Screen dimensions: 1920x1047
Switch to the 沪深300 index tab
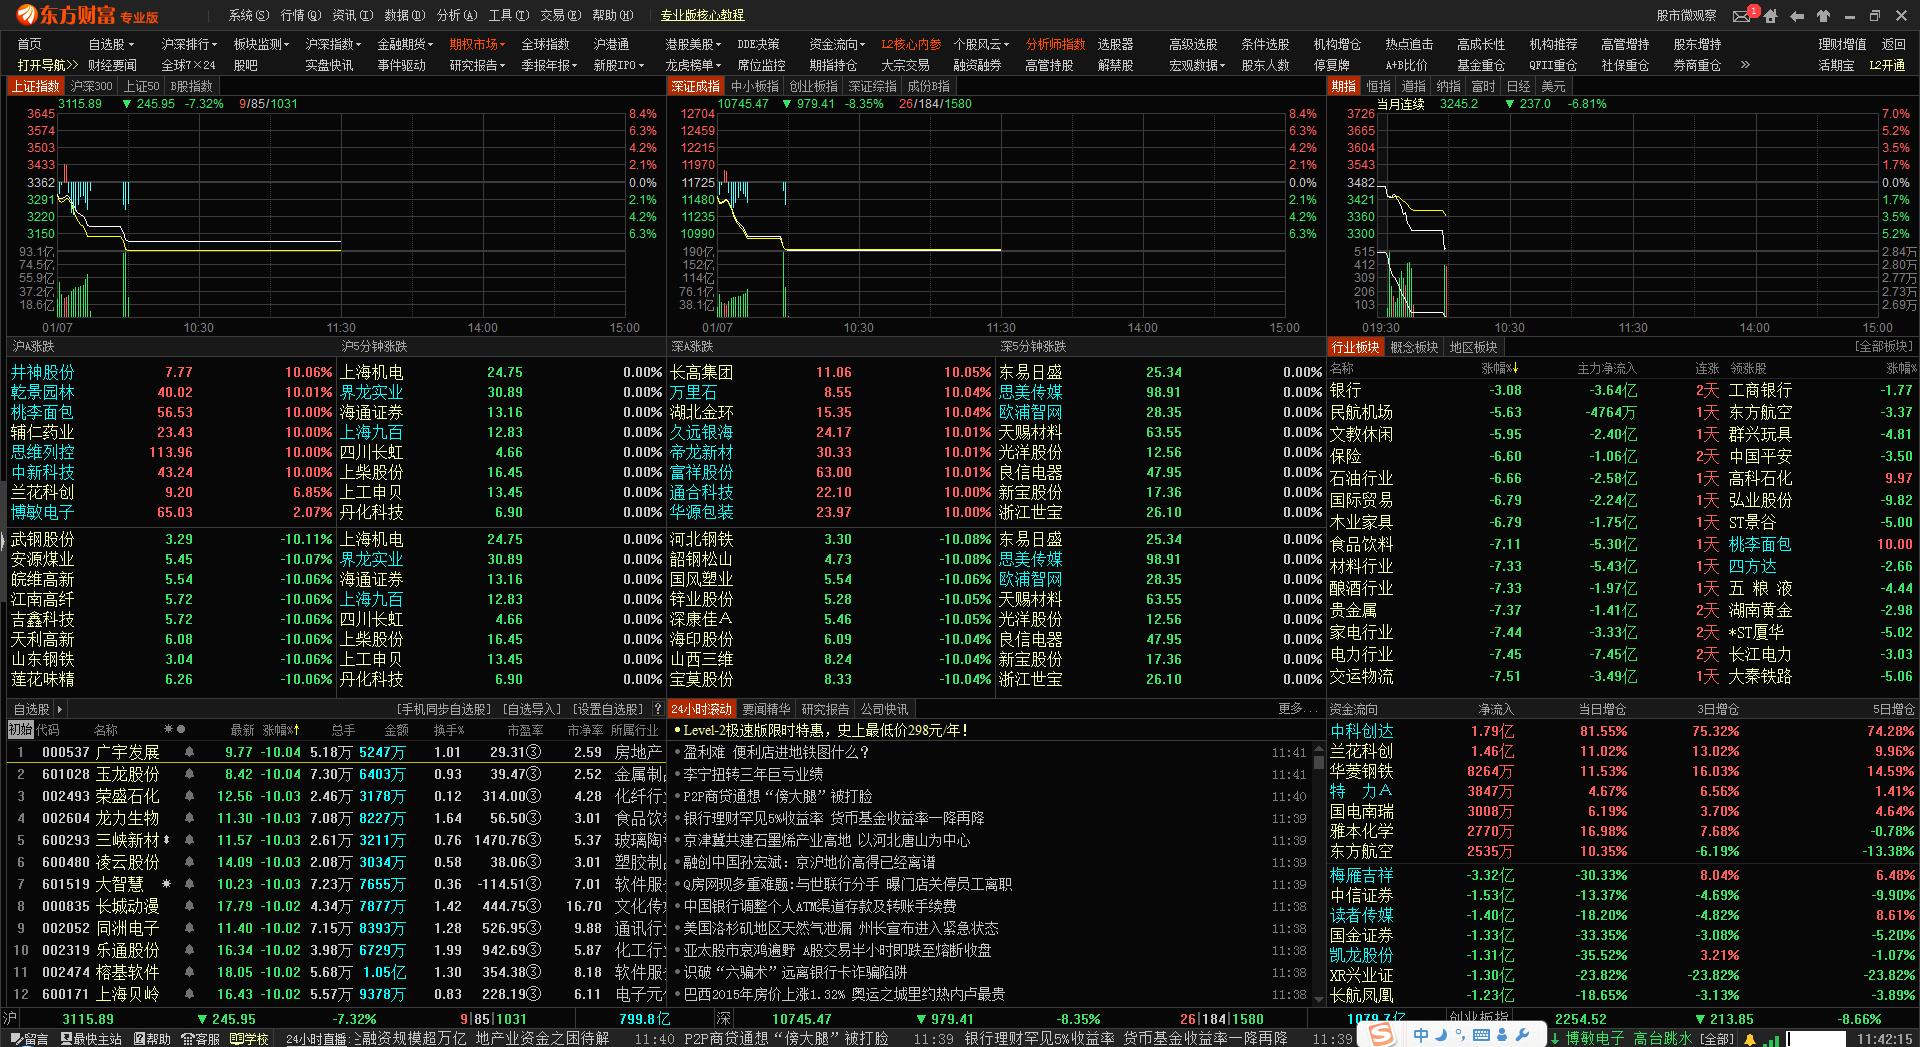pyautogui.click(x=91, y=86)
